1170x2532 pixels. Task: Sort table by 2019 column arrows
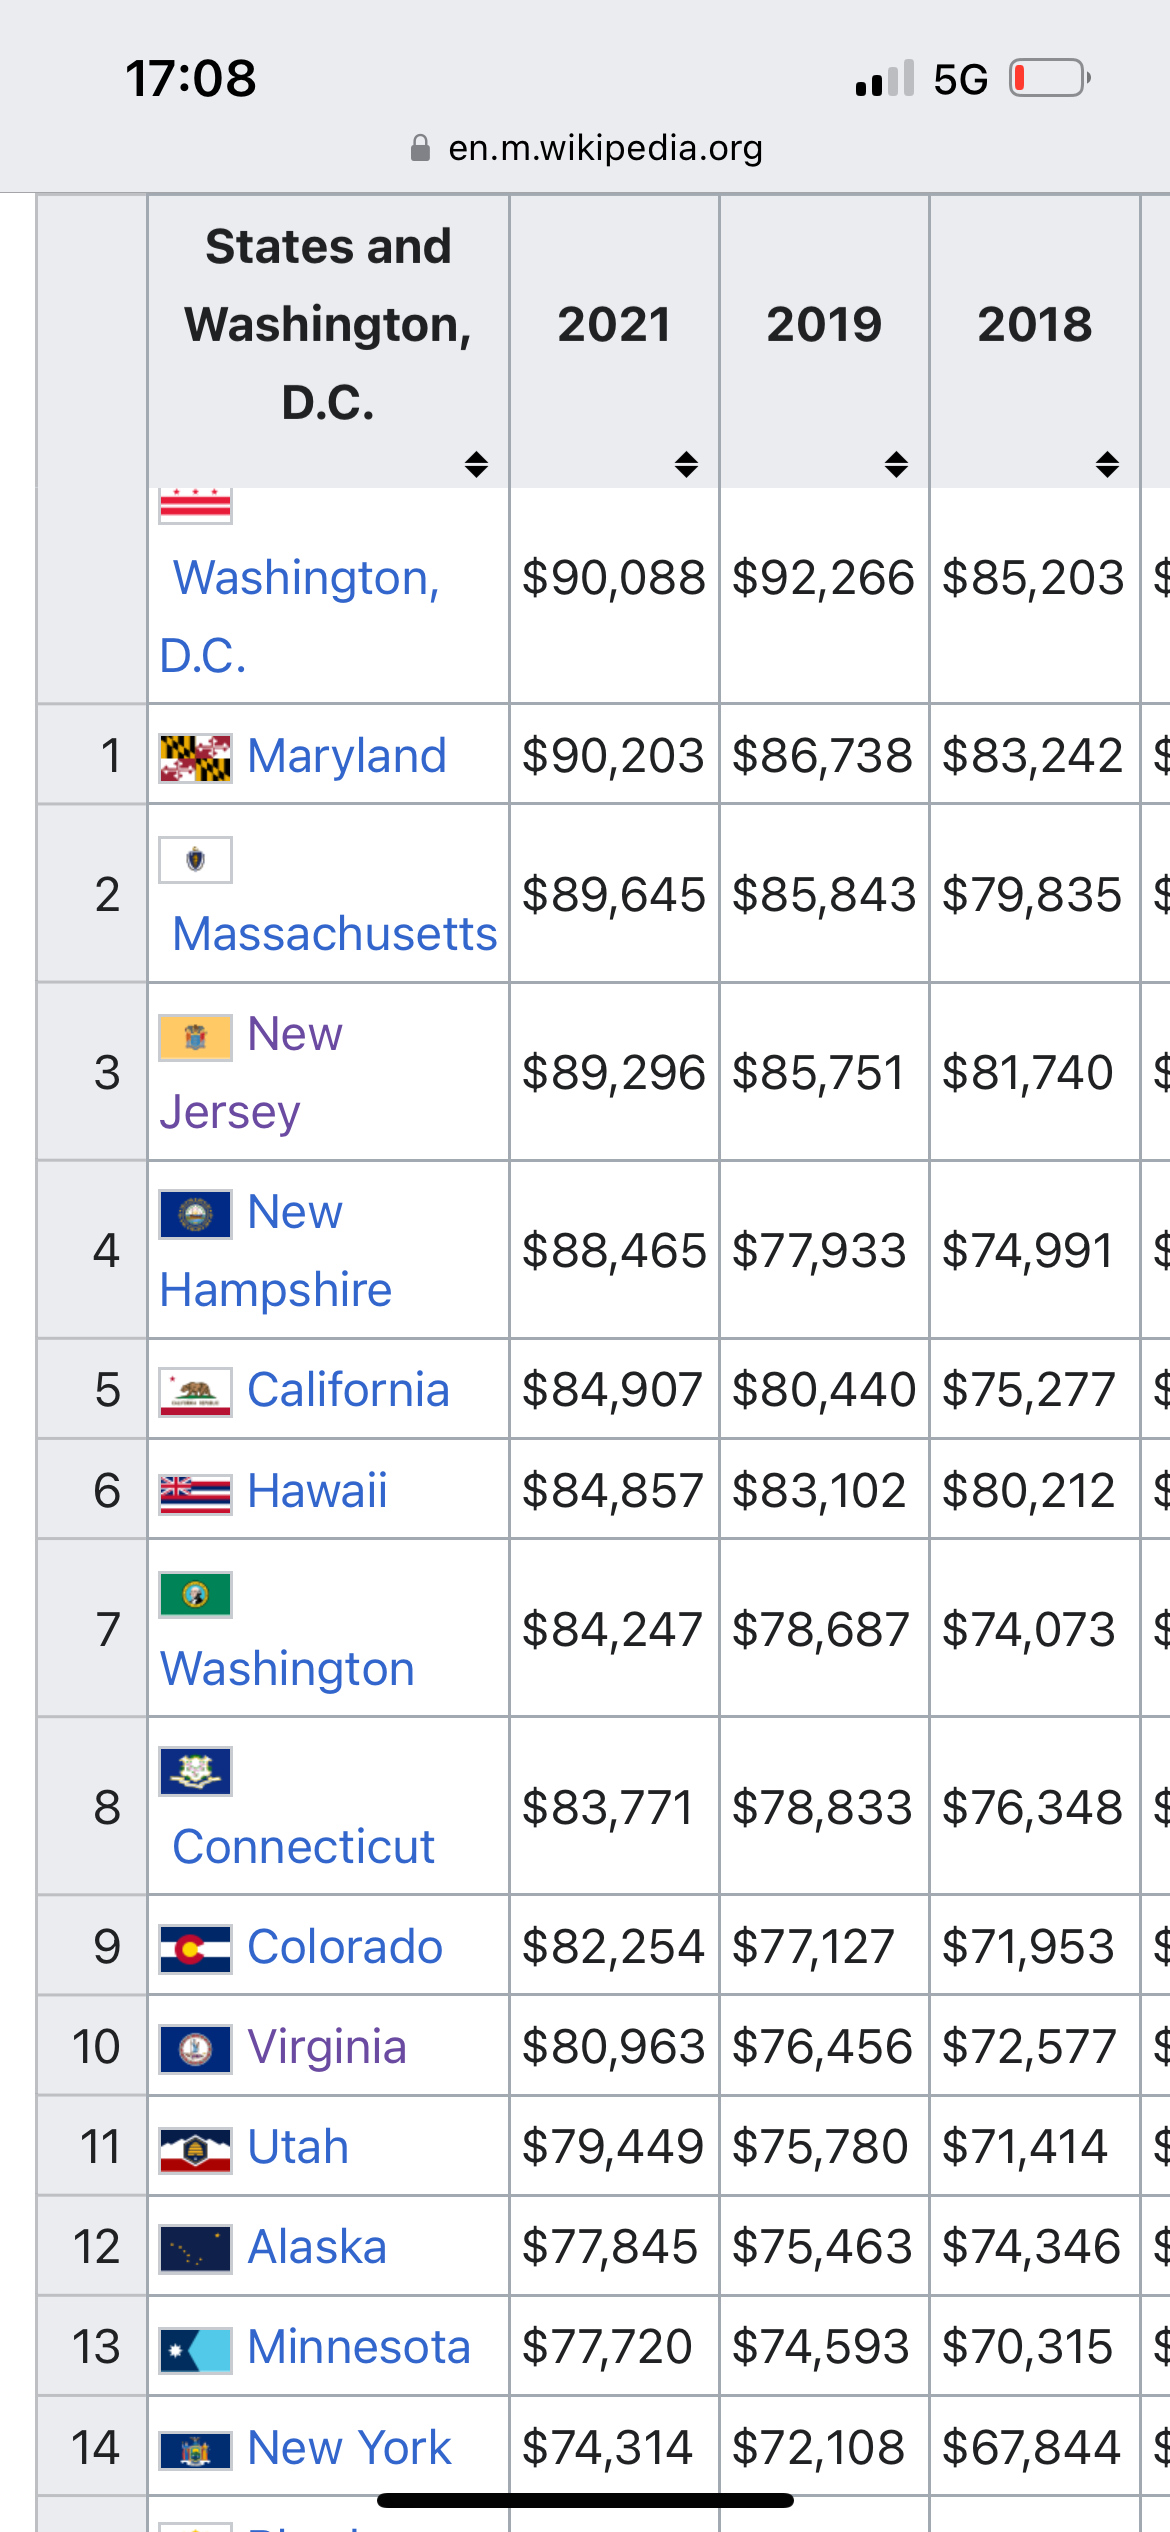click(896, 464)
